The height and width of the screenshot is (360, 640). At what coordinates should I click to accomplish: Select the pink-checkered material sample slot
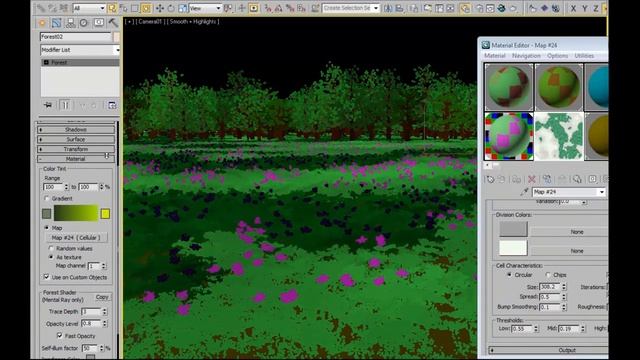tap(509, 136)
